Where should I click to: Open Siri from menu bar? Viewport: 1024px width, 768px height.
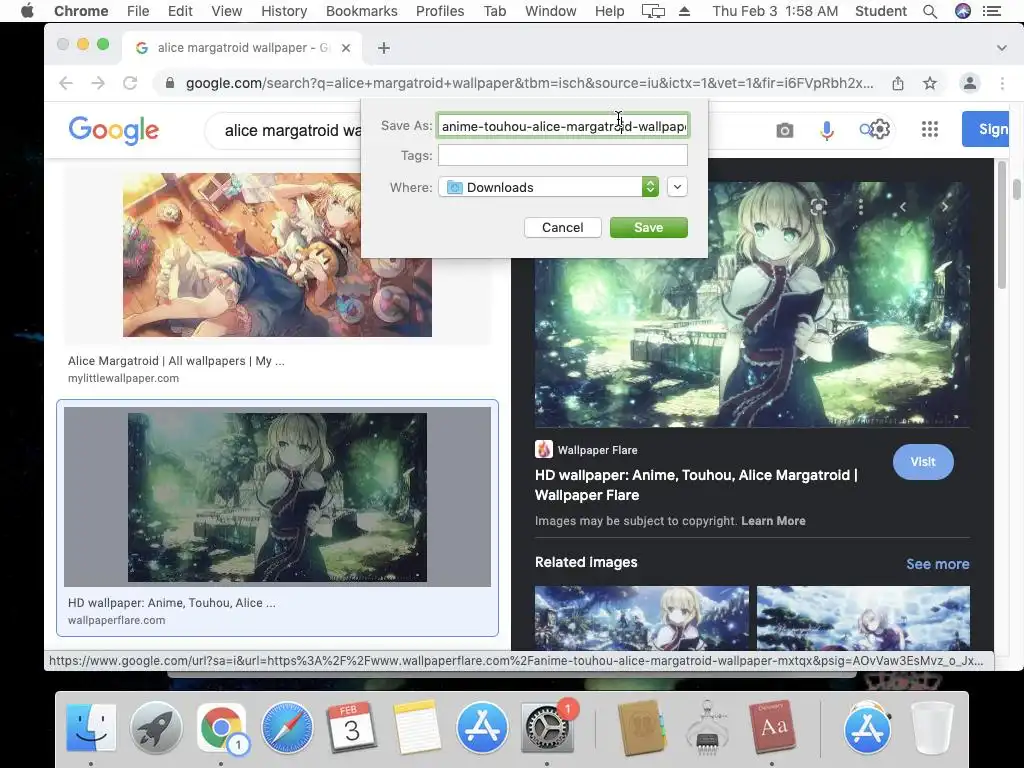[x=963, y=11]
